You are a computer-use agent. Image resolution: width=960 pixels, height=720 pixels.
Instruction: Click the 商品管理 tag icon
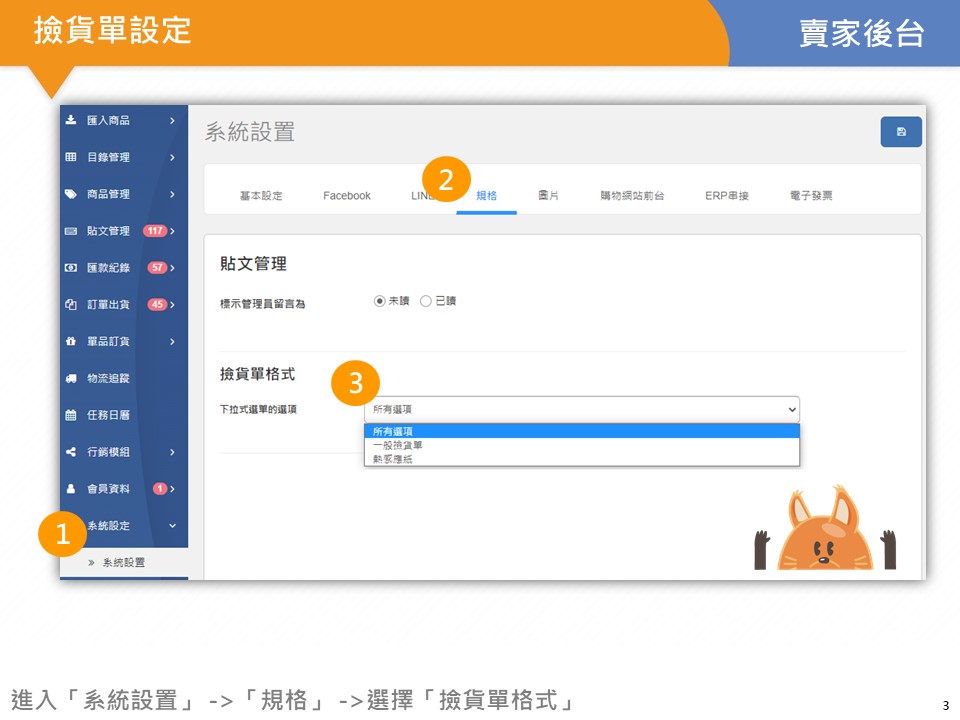(x=71, y=194)
